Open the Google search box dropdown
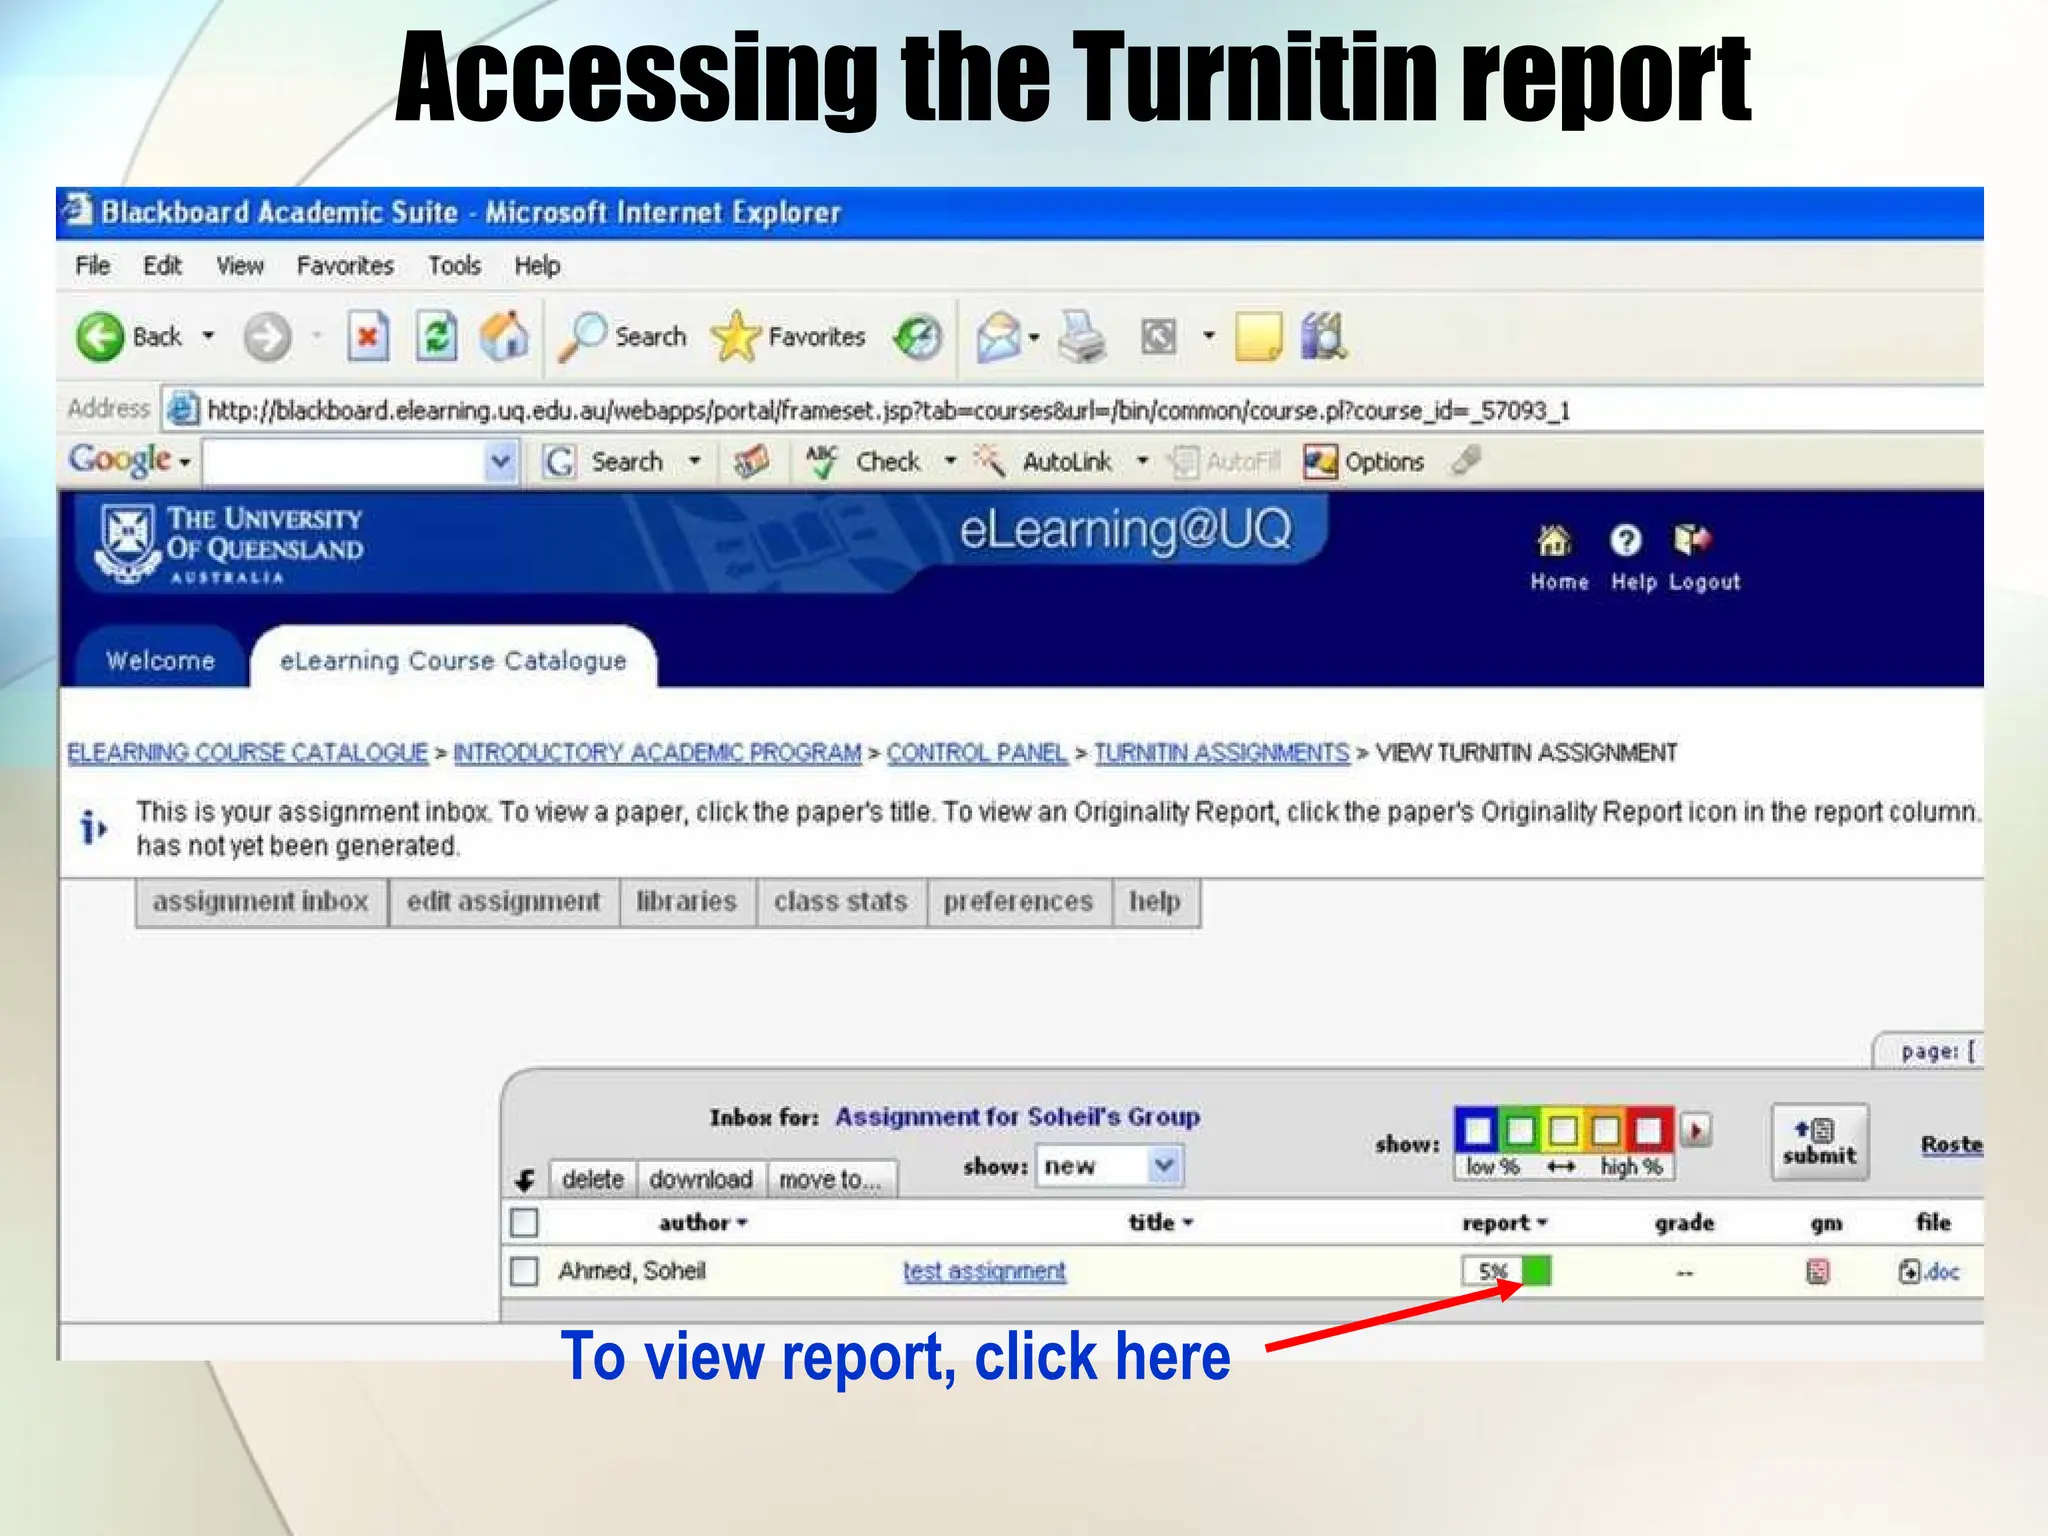The image size is (2048, 1536). [x=501, y=462]
